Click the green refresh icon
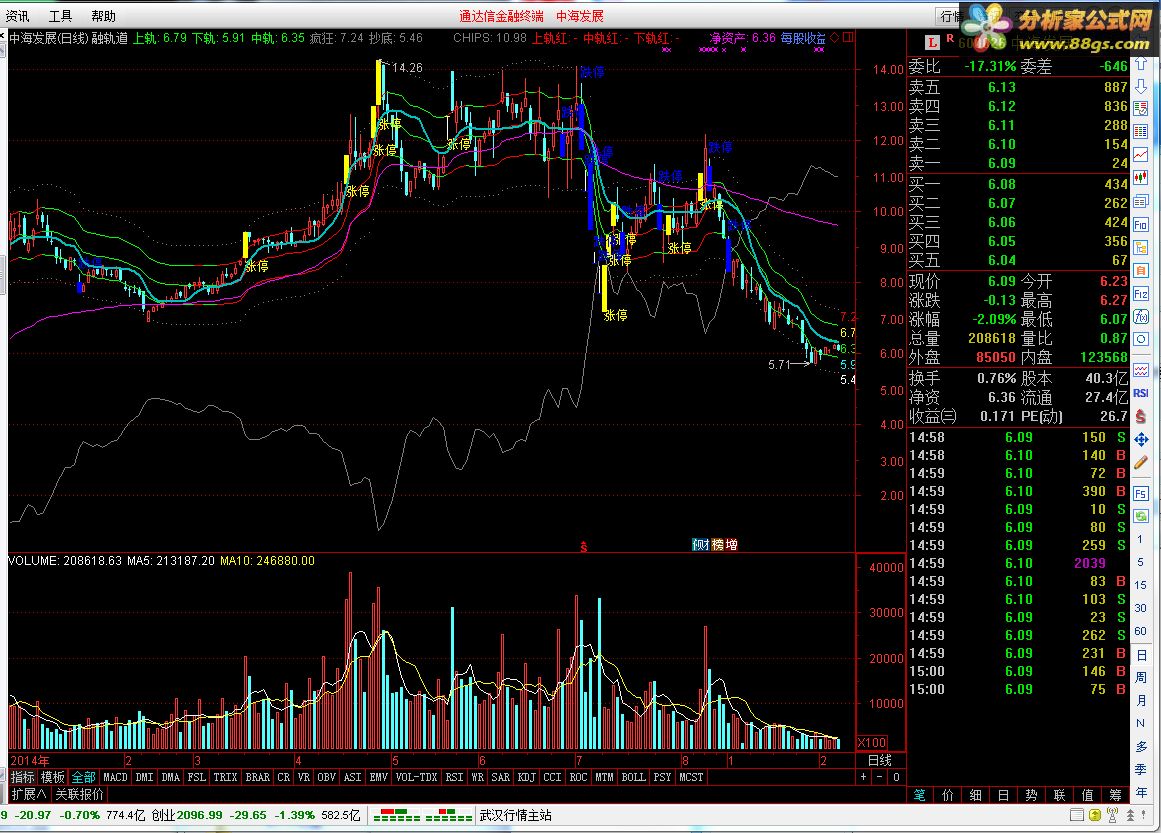 click(x=1141, y=515)
